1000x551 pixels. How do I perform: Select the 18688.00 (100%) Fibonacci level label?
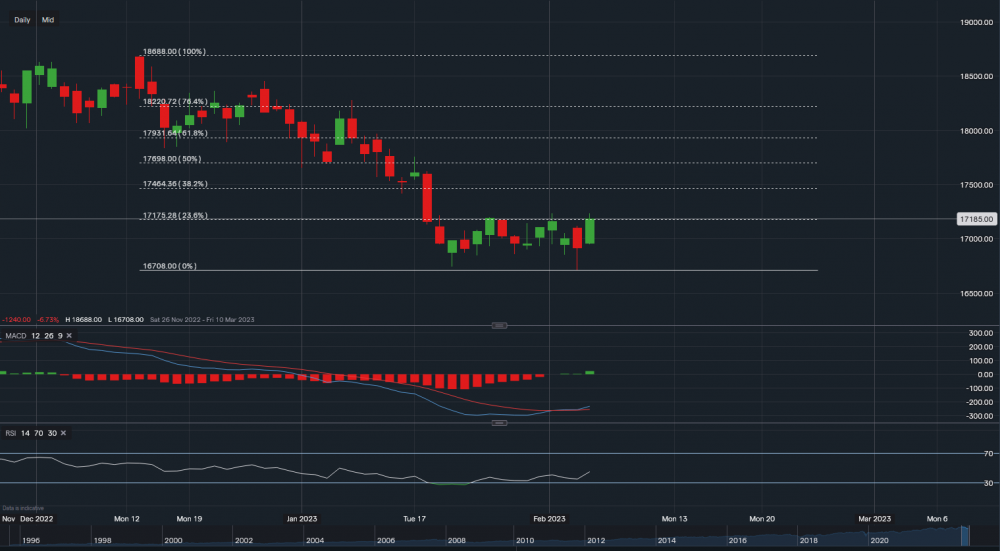[174, 52]
